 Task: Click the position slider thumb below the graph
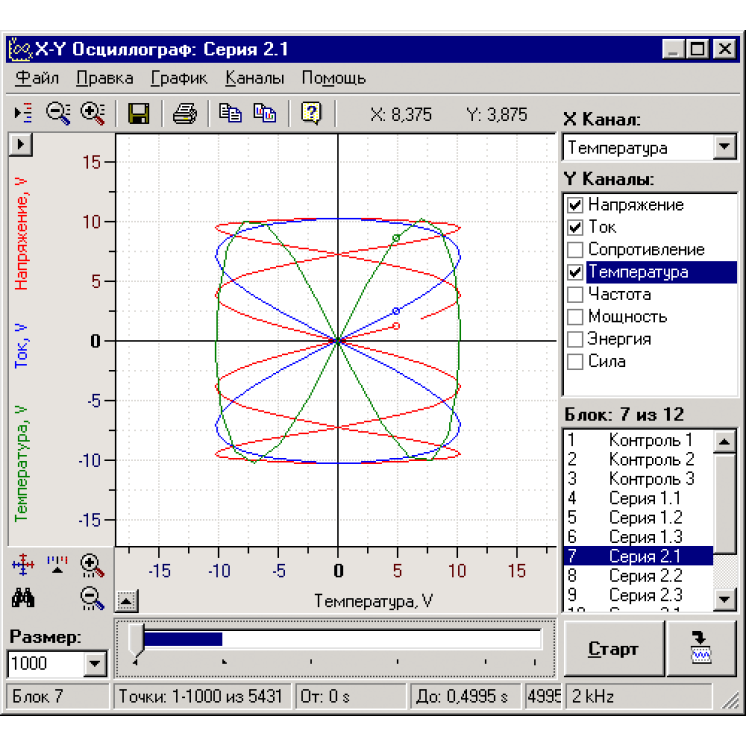click(136, 640)
